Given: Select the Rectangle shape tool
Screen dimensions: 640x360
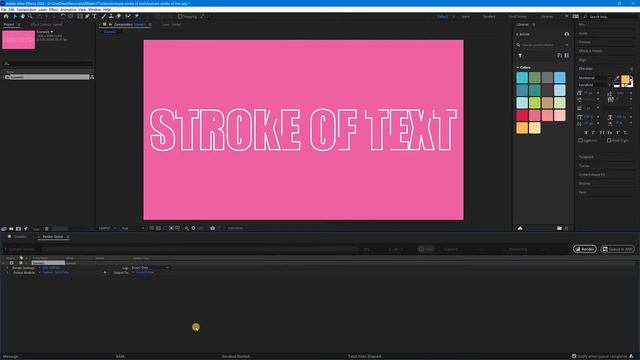Looking at the screenshot, I should pos(80,16).
